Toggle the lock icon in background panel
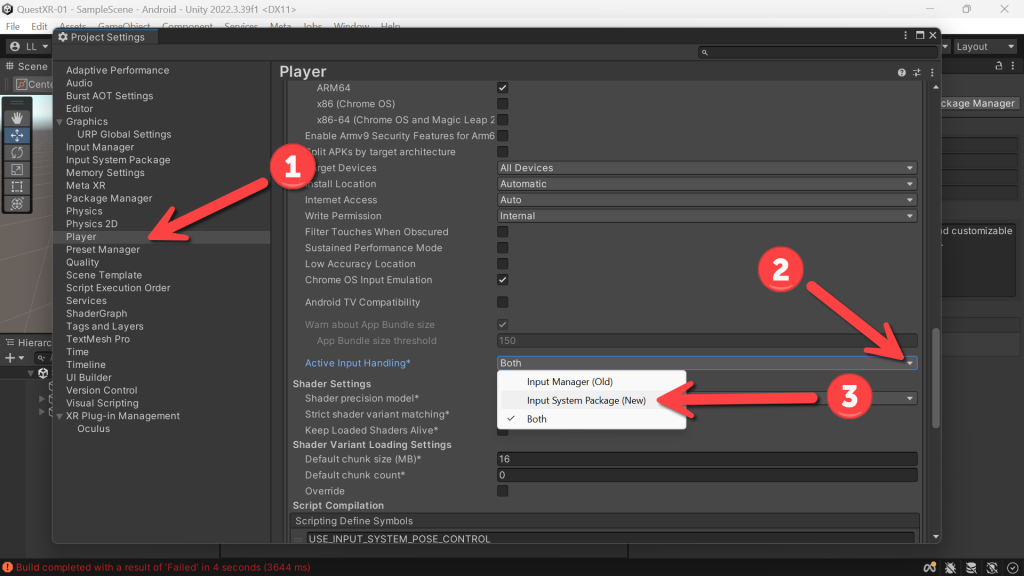 pos(999,66)
